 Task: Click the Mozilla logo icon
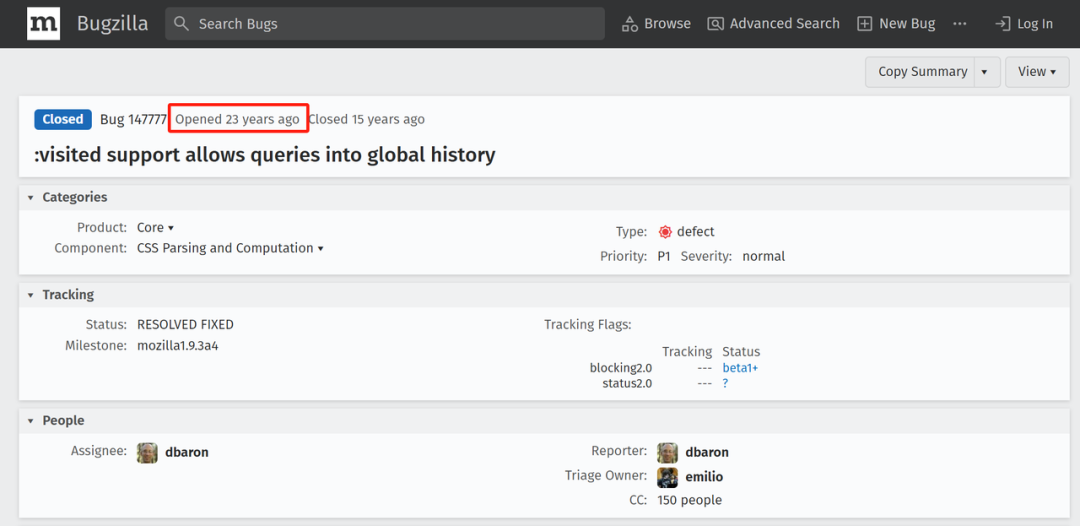click(x=43, y=24)
